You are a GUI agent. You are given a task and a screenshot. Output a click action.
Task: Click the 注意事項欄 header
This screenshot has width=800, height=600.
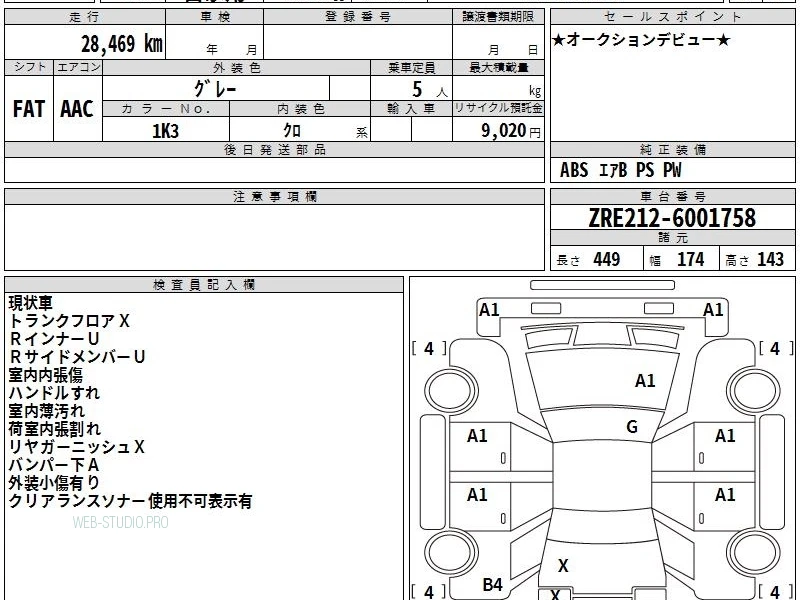coord(274,196)
